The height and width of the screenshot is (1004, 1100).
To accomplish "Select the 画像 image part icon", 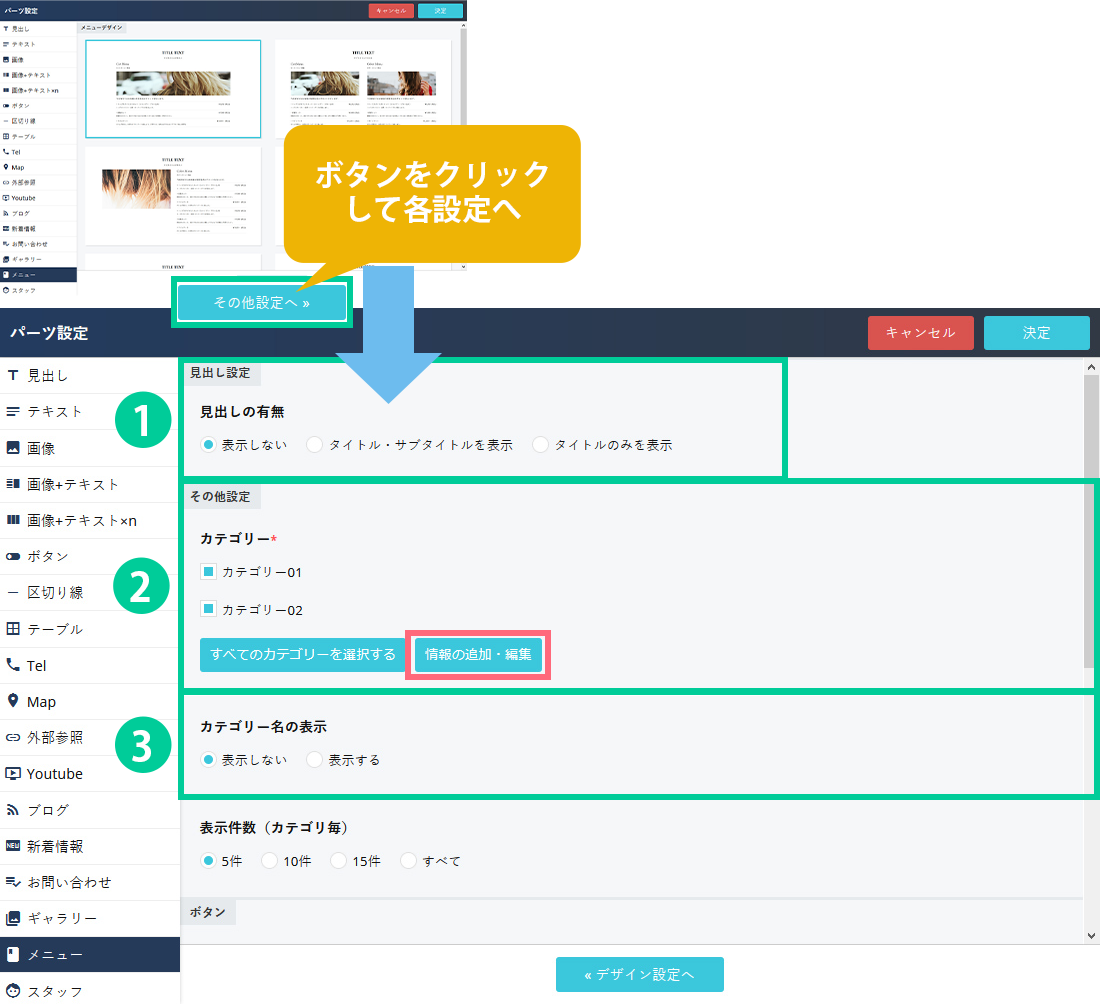I will pyautogui.click(x=13, y=448).
